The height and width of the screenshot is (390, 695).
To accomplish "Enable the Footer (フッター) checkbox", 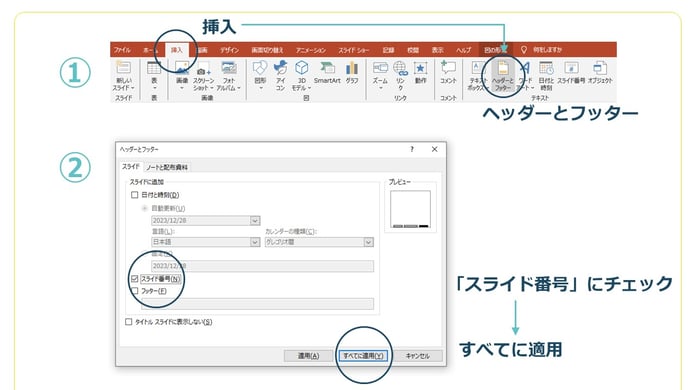I will click(x=135, y=291).
